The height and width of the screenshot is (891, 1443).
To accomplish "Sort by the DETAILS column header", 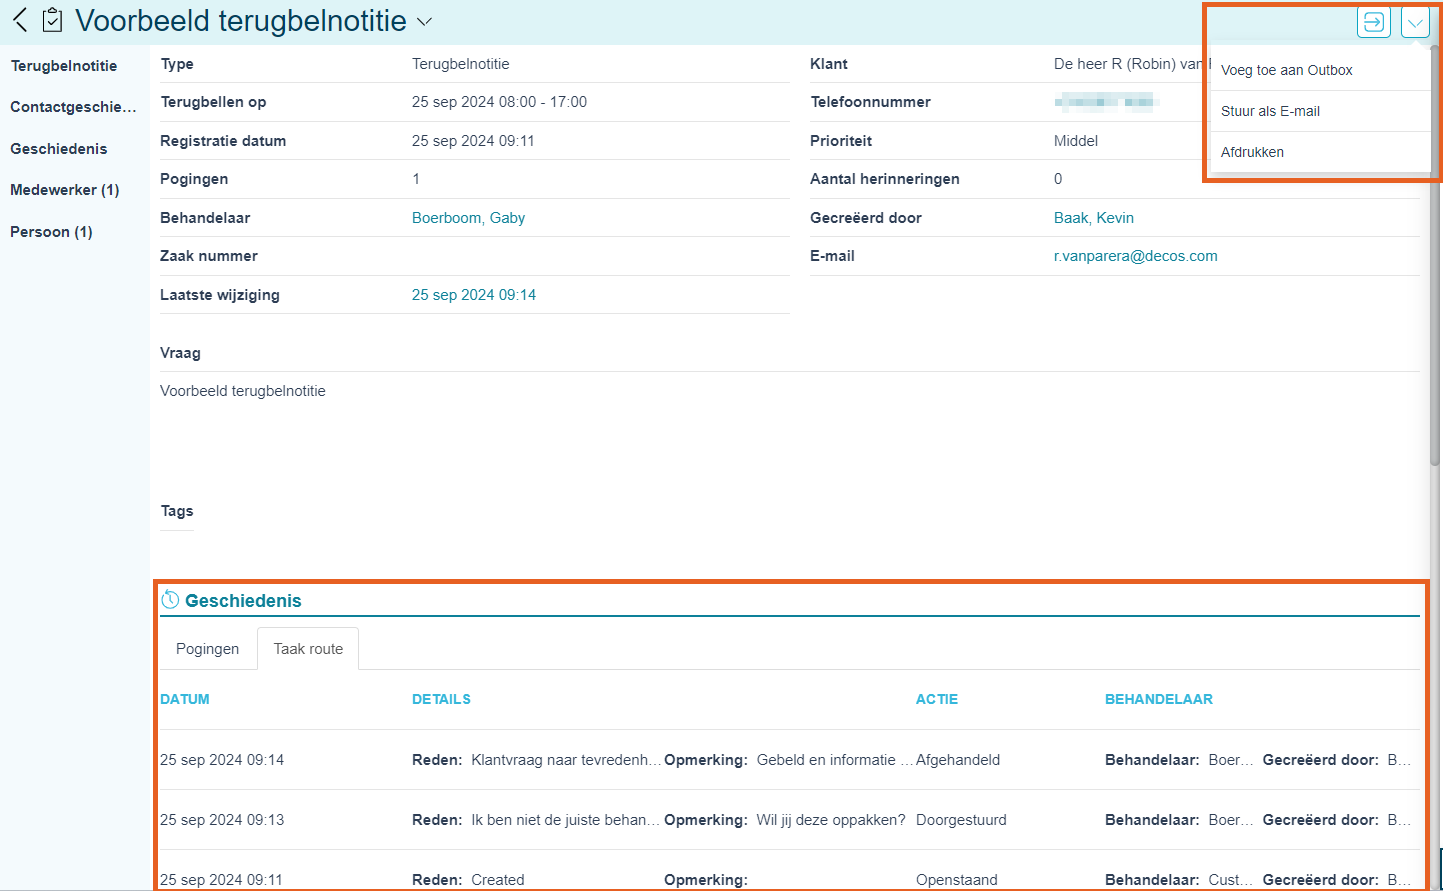I will click(x=441, y=699).
